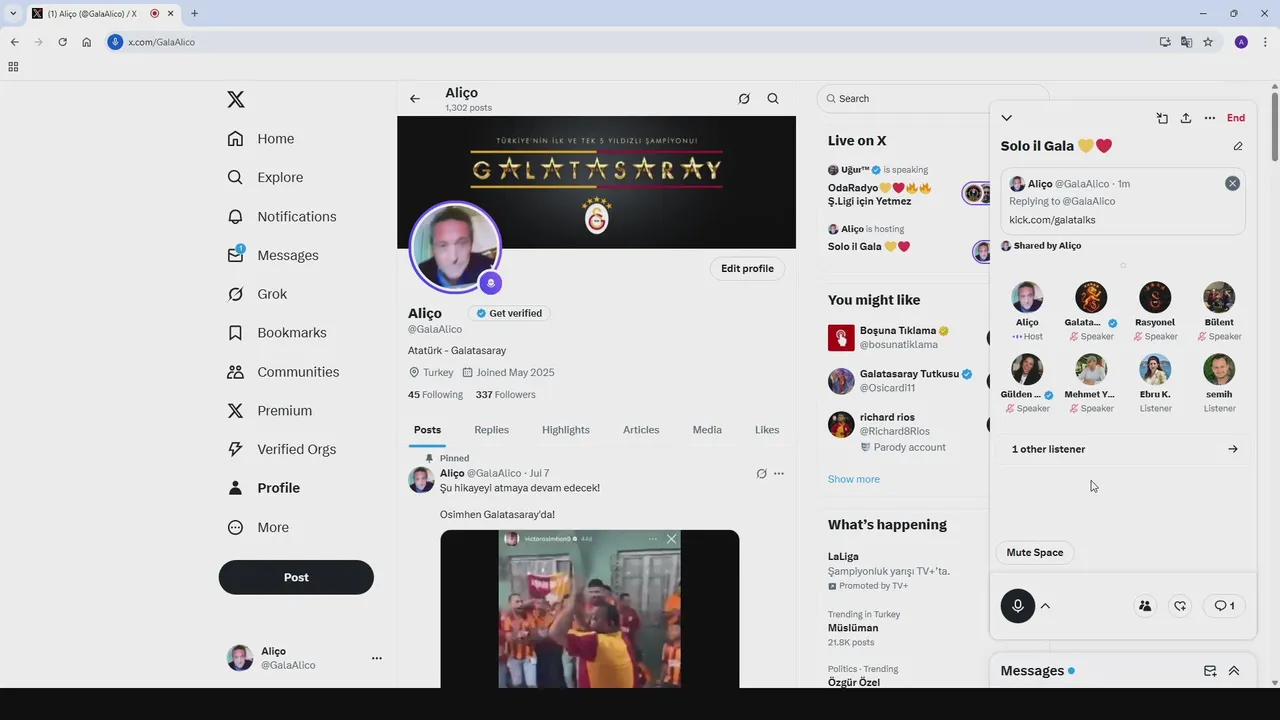Open Communities from the sidebar
The image size is (1280, 720).
click(x=283, y=372)
